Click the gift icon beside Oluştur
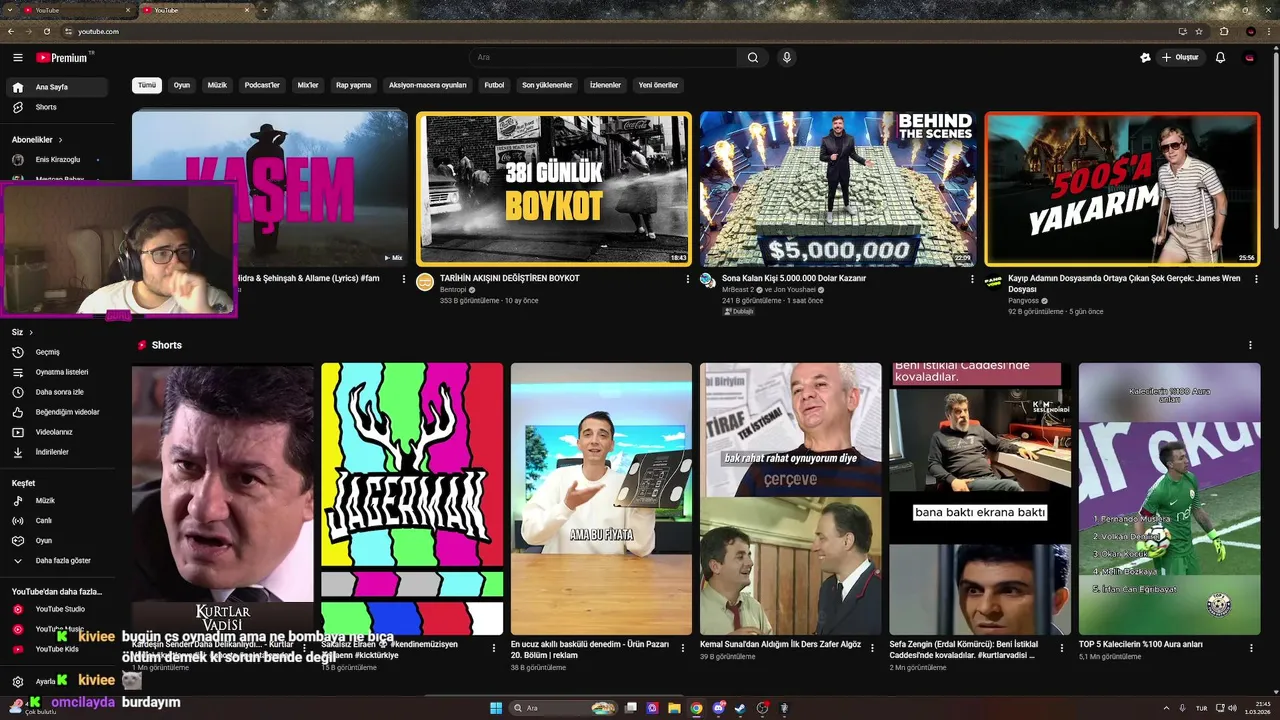1280x720 pixels. tap(1145, 58)
